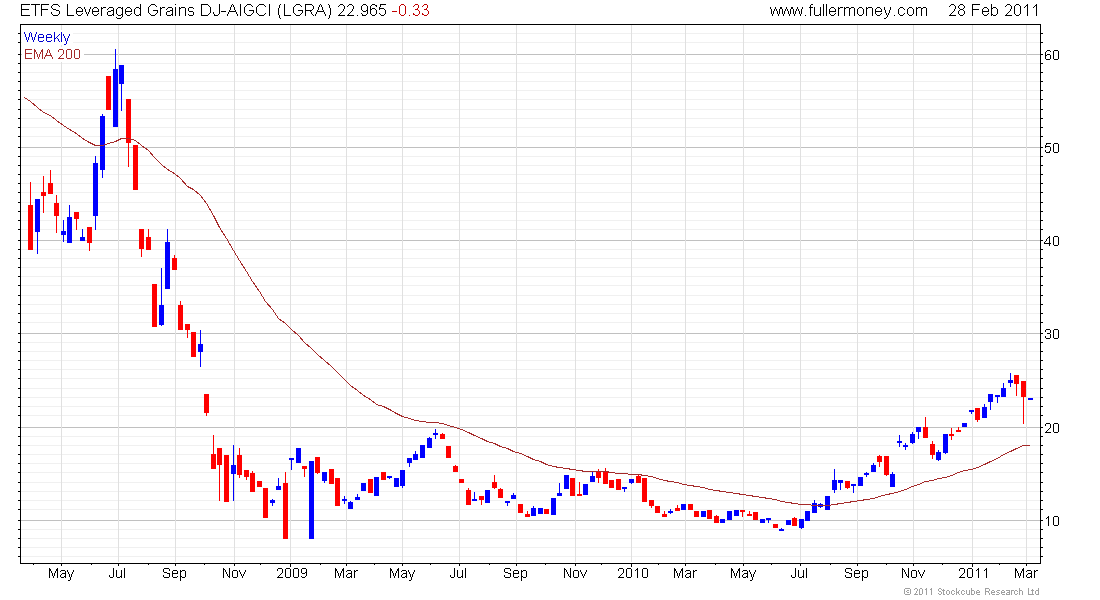
Task: Select the Weekly timeframe label
Action: pyautogui.click(x=47, y=37)
